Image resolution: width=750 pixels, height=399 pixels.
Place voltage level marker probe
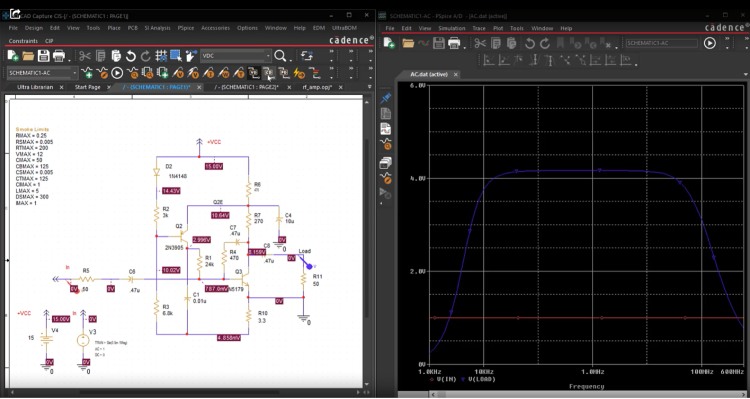178,73
